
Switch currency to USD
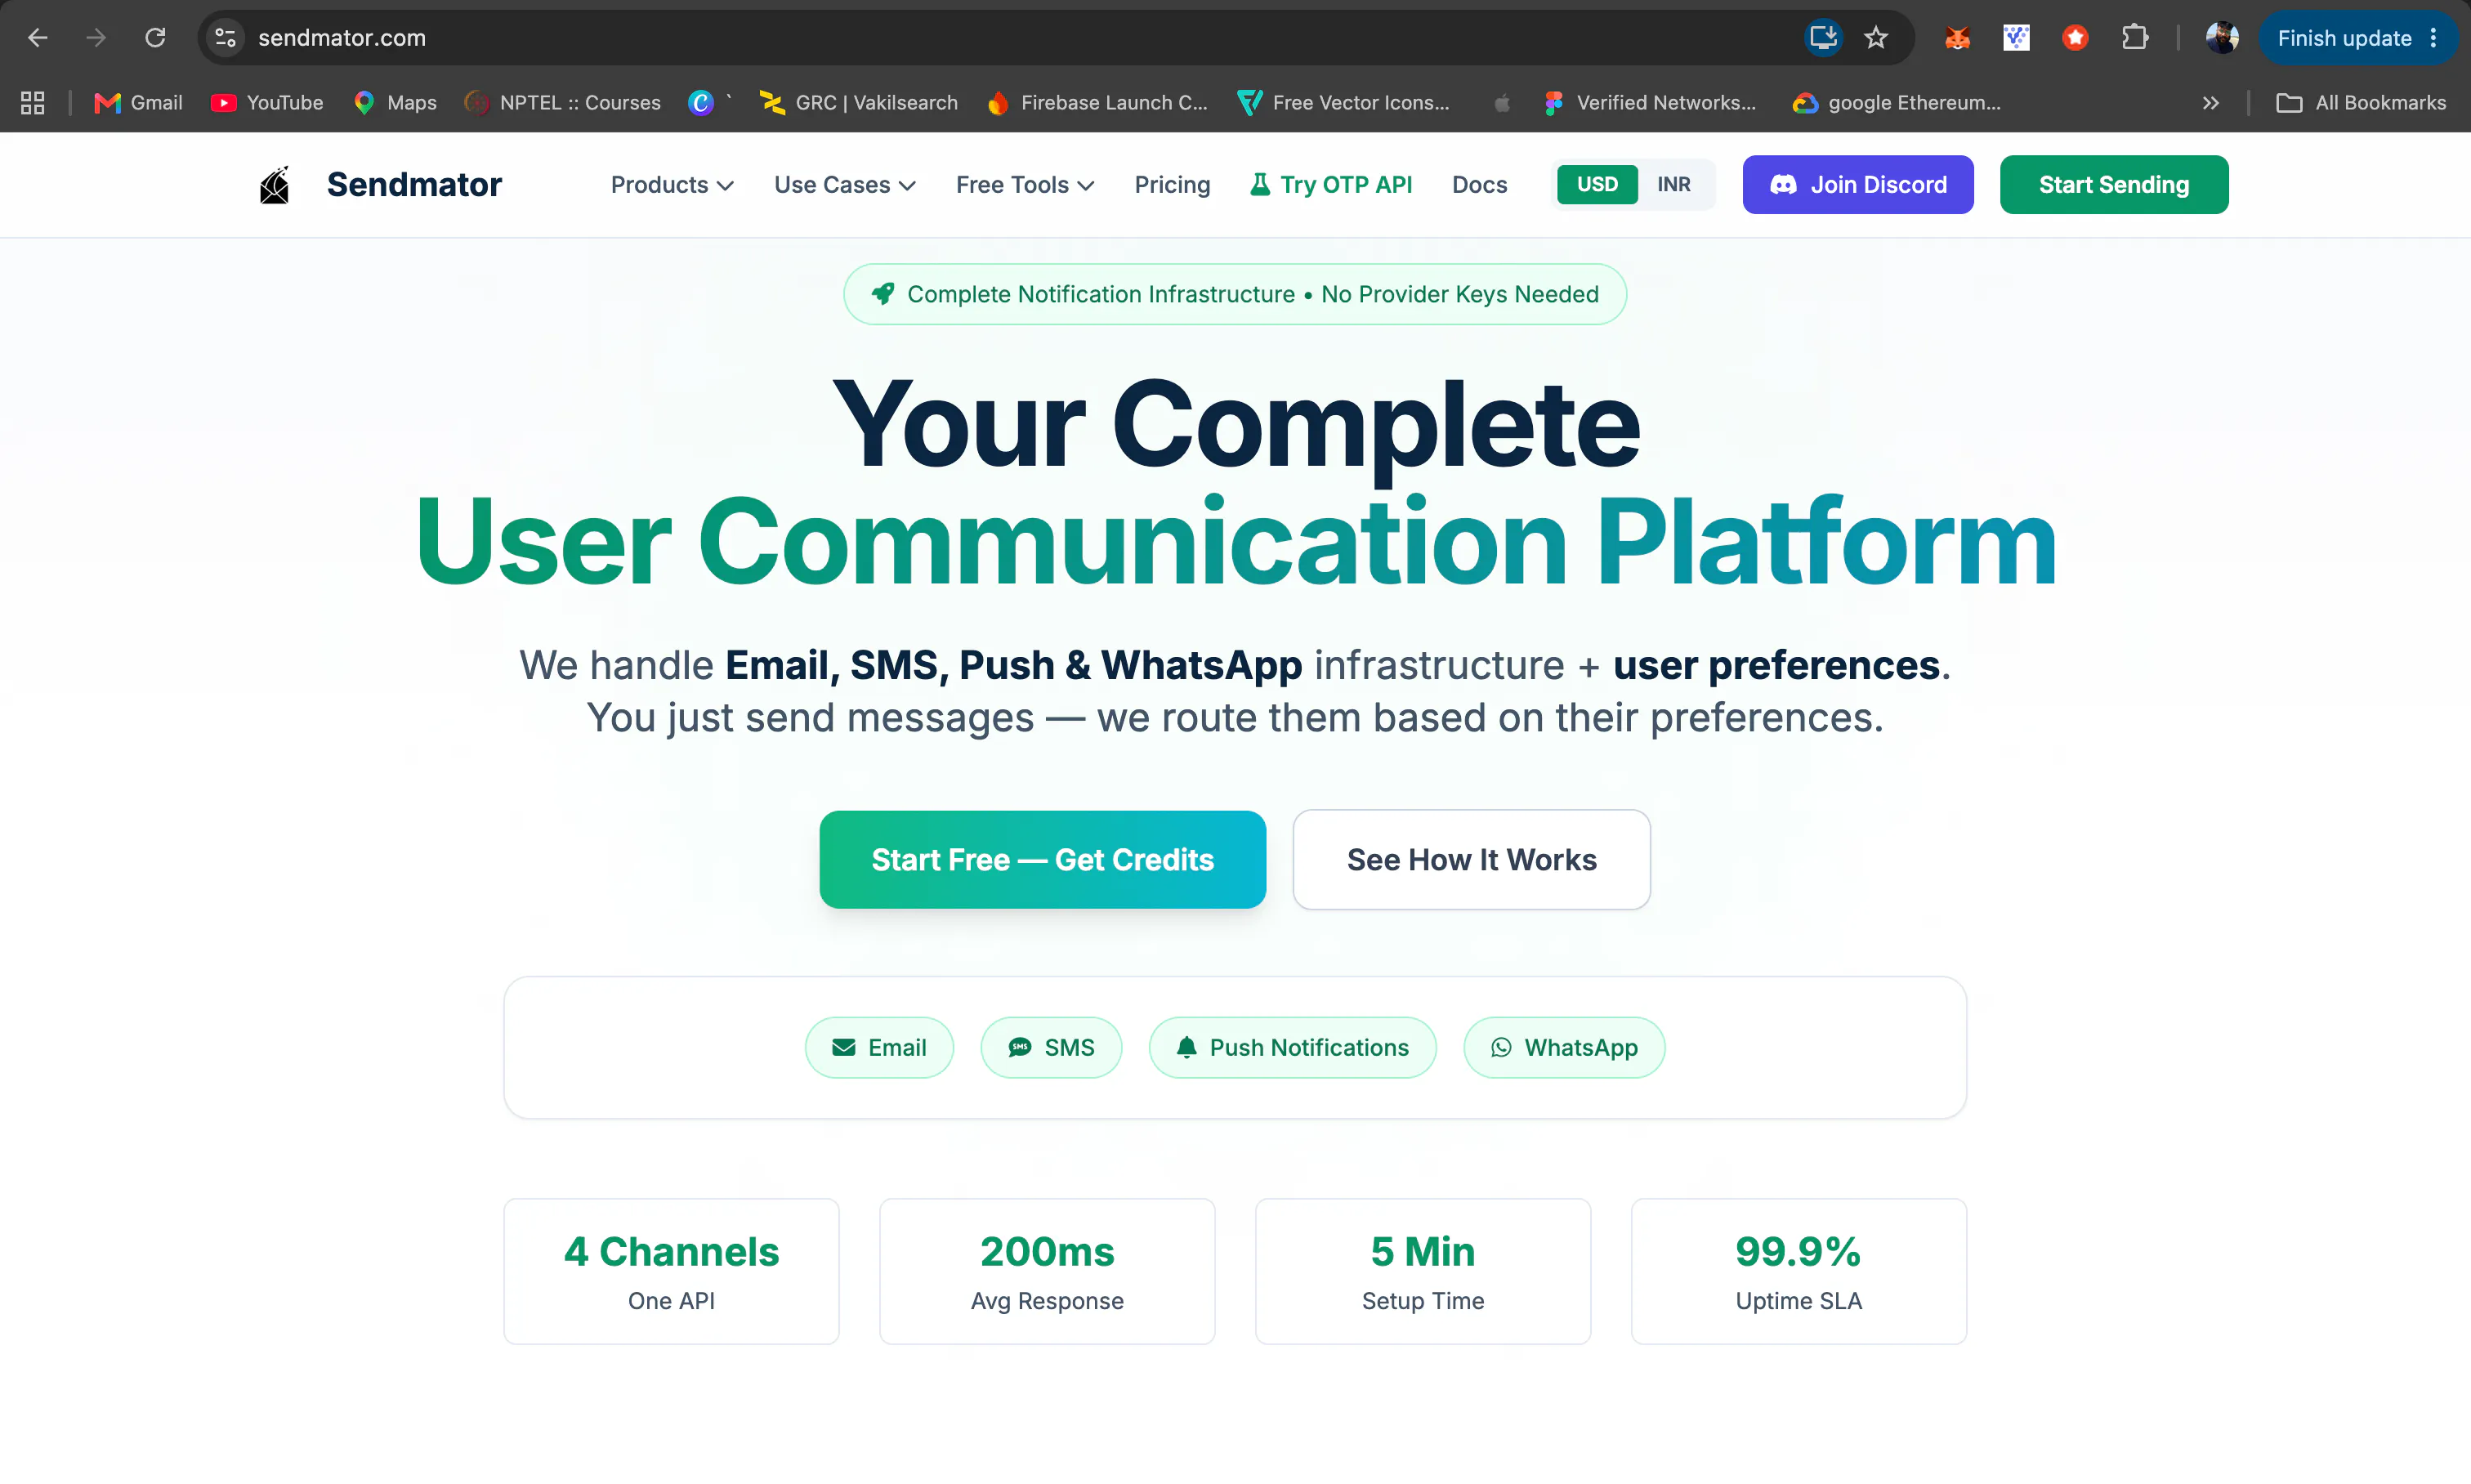1597,184
